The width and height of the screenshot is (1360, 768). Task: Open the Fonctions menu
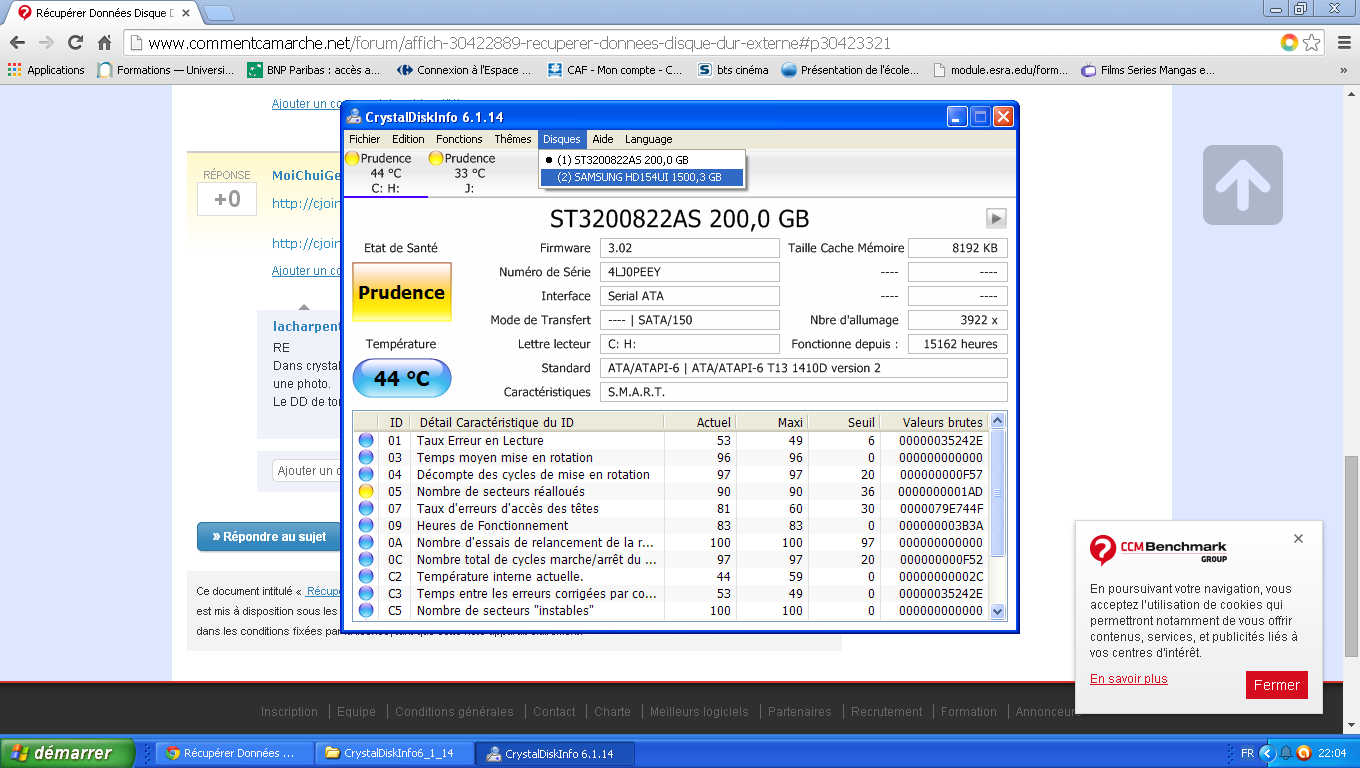[459, 139]
